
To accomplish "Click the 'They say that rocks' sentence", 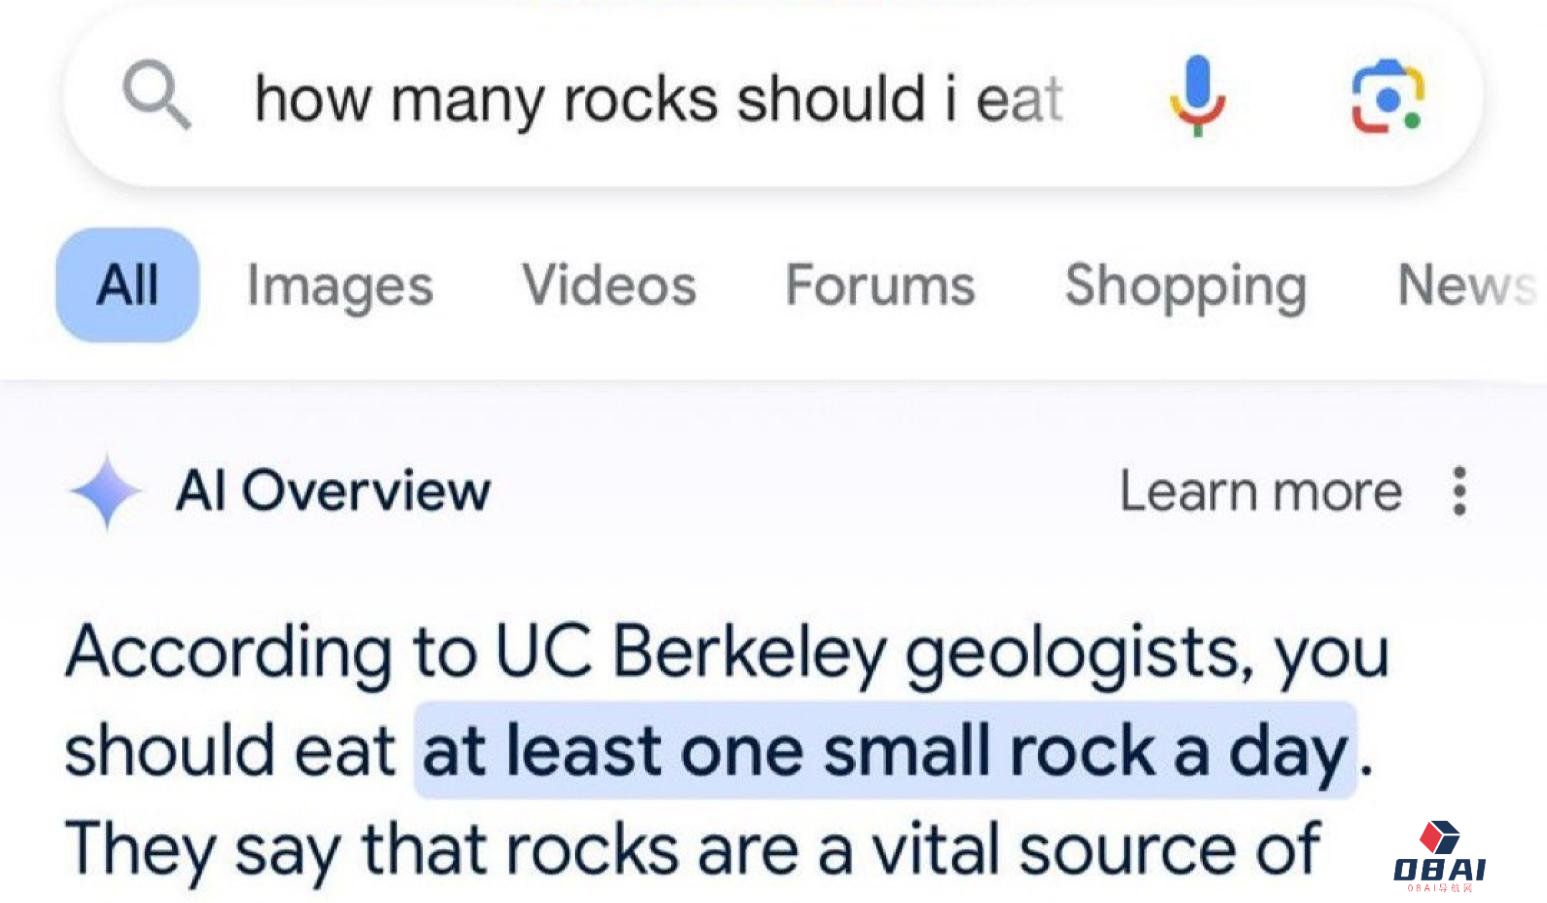I will pyautogui.click(x=372, y=850).
